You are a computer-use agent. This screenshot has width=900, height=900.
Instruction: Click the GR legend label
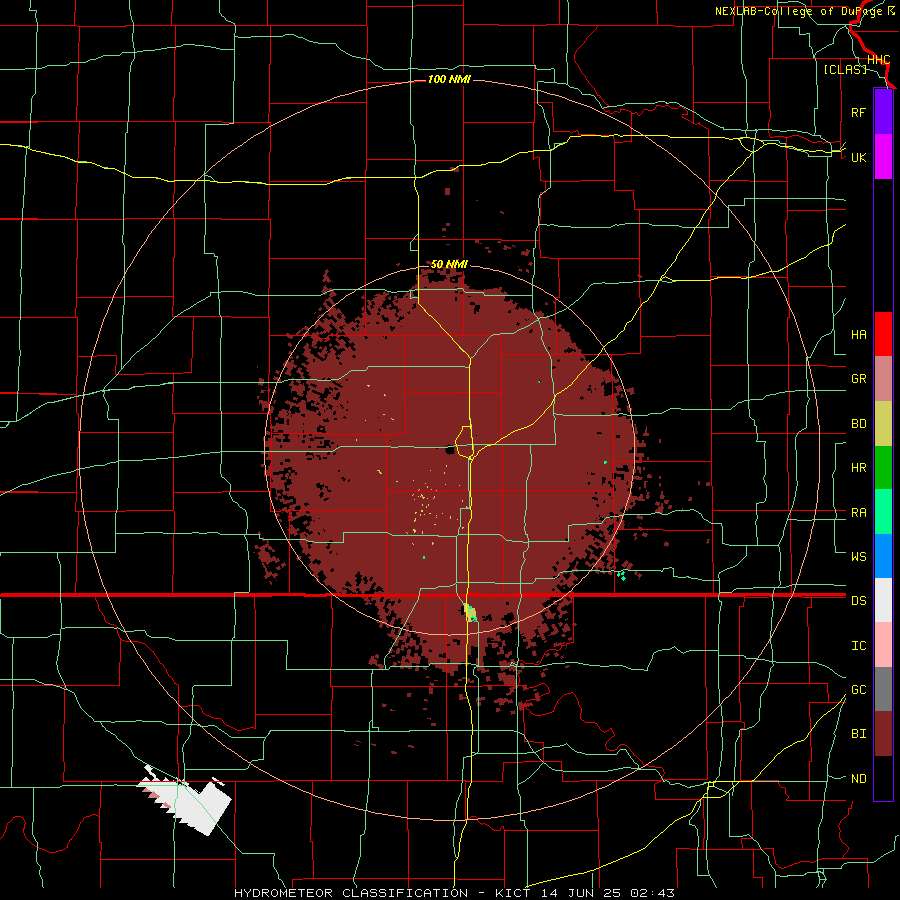point(858,379)
